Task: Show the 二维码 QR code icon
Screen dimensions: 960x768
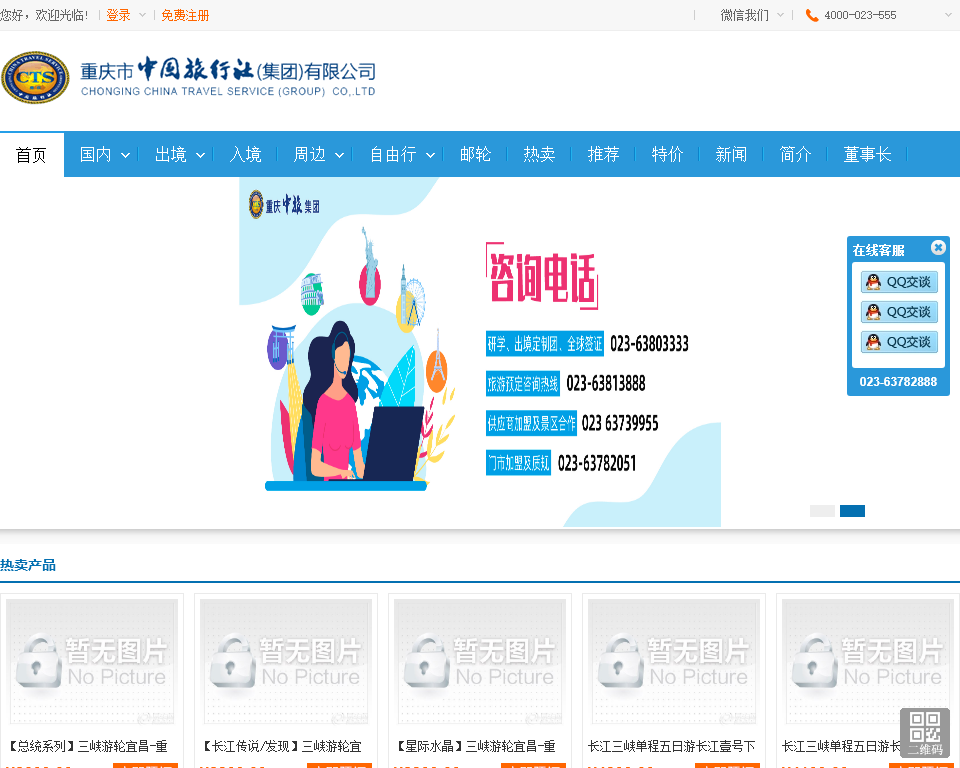Action: coord(925,733)
